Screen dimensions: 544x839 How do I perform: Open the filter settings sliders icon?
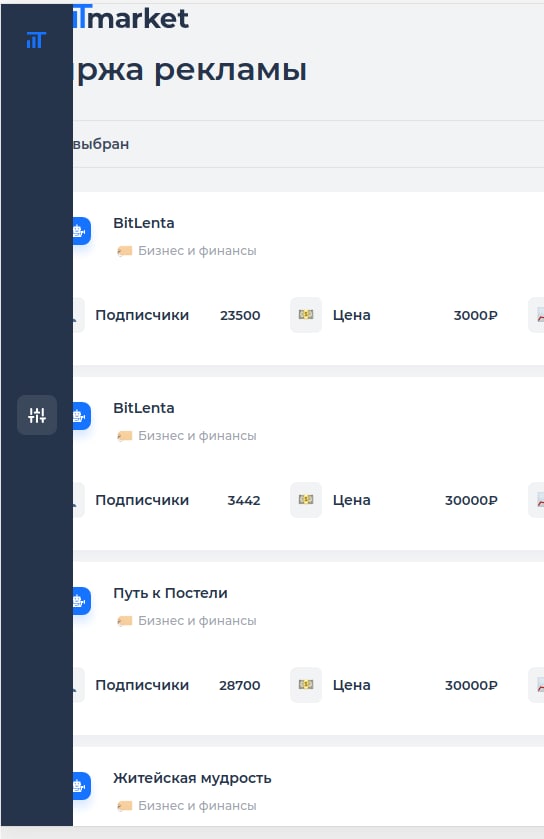pyautogui.click(x=37, y=415)
